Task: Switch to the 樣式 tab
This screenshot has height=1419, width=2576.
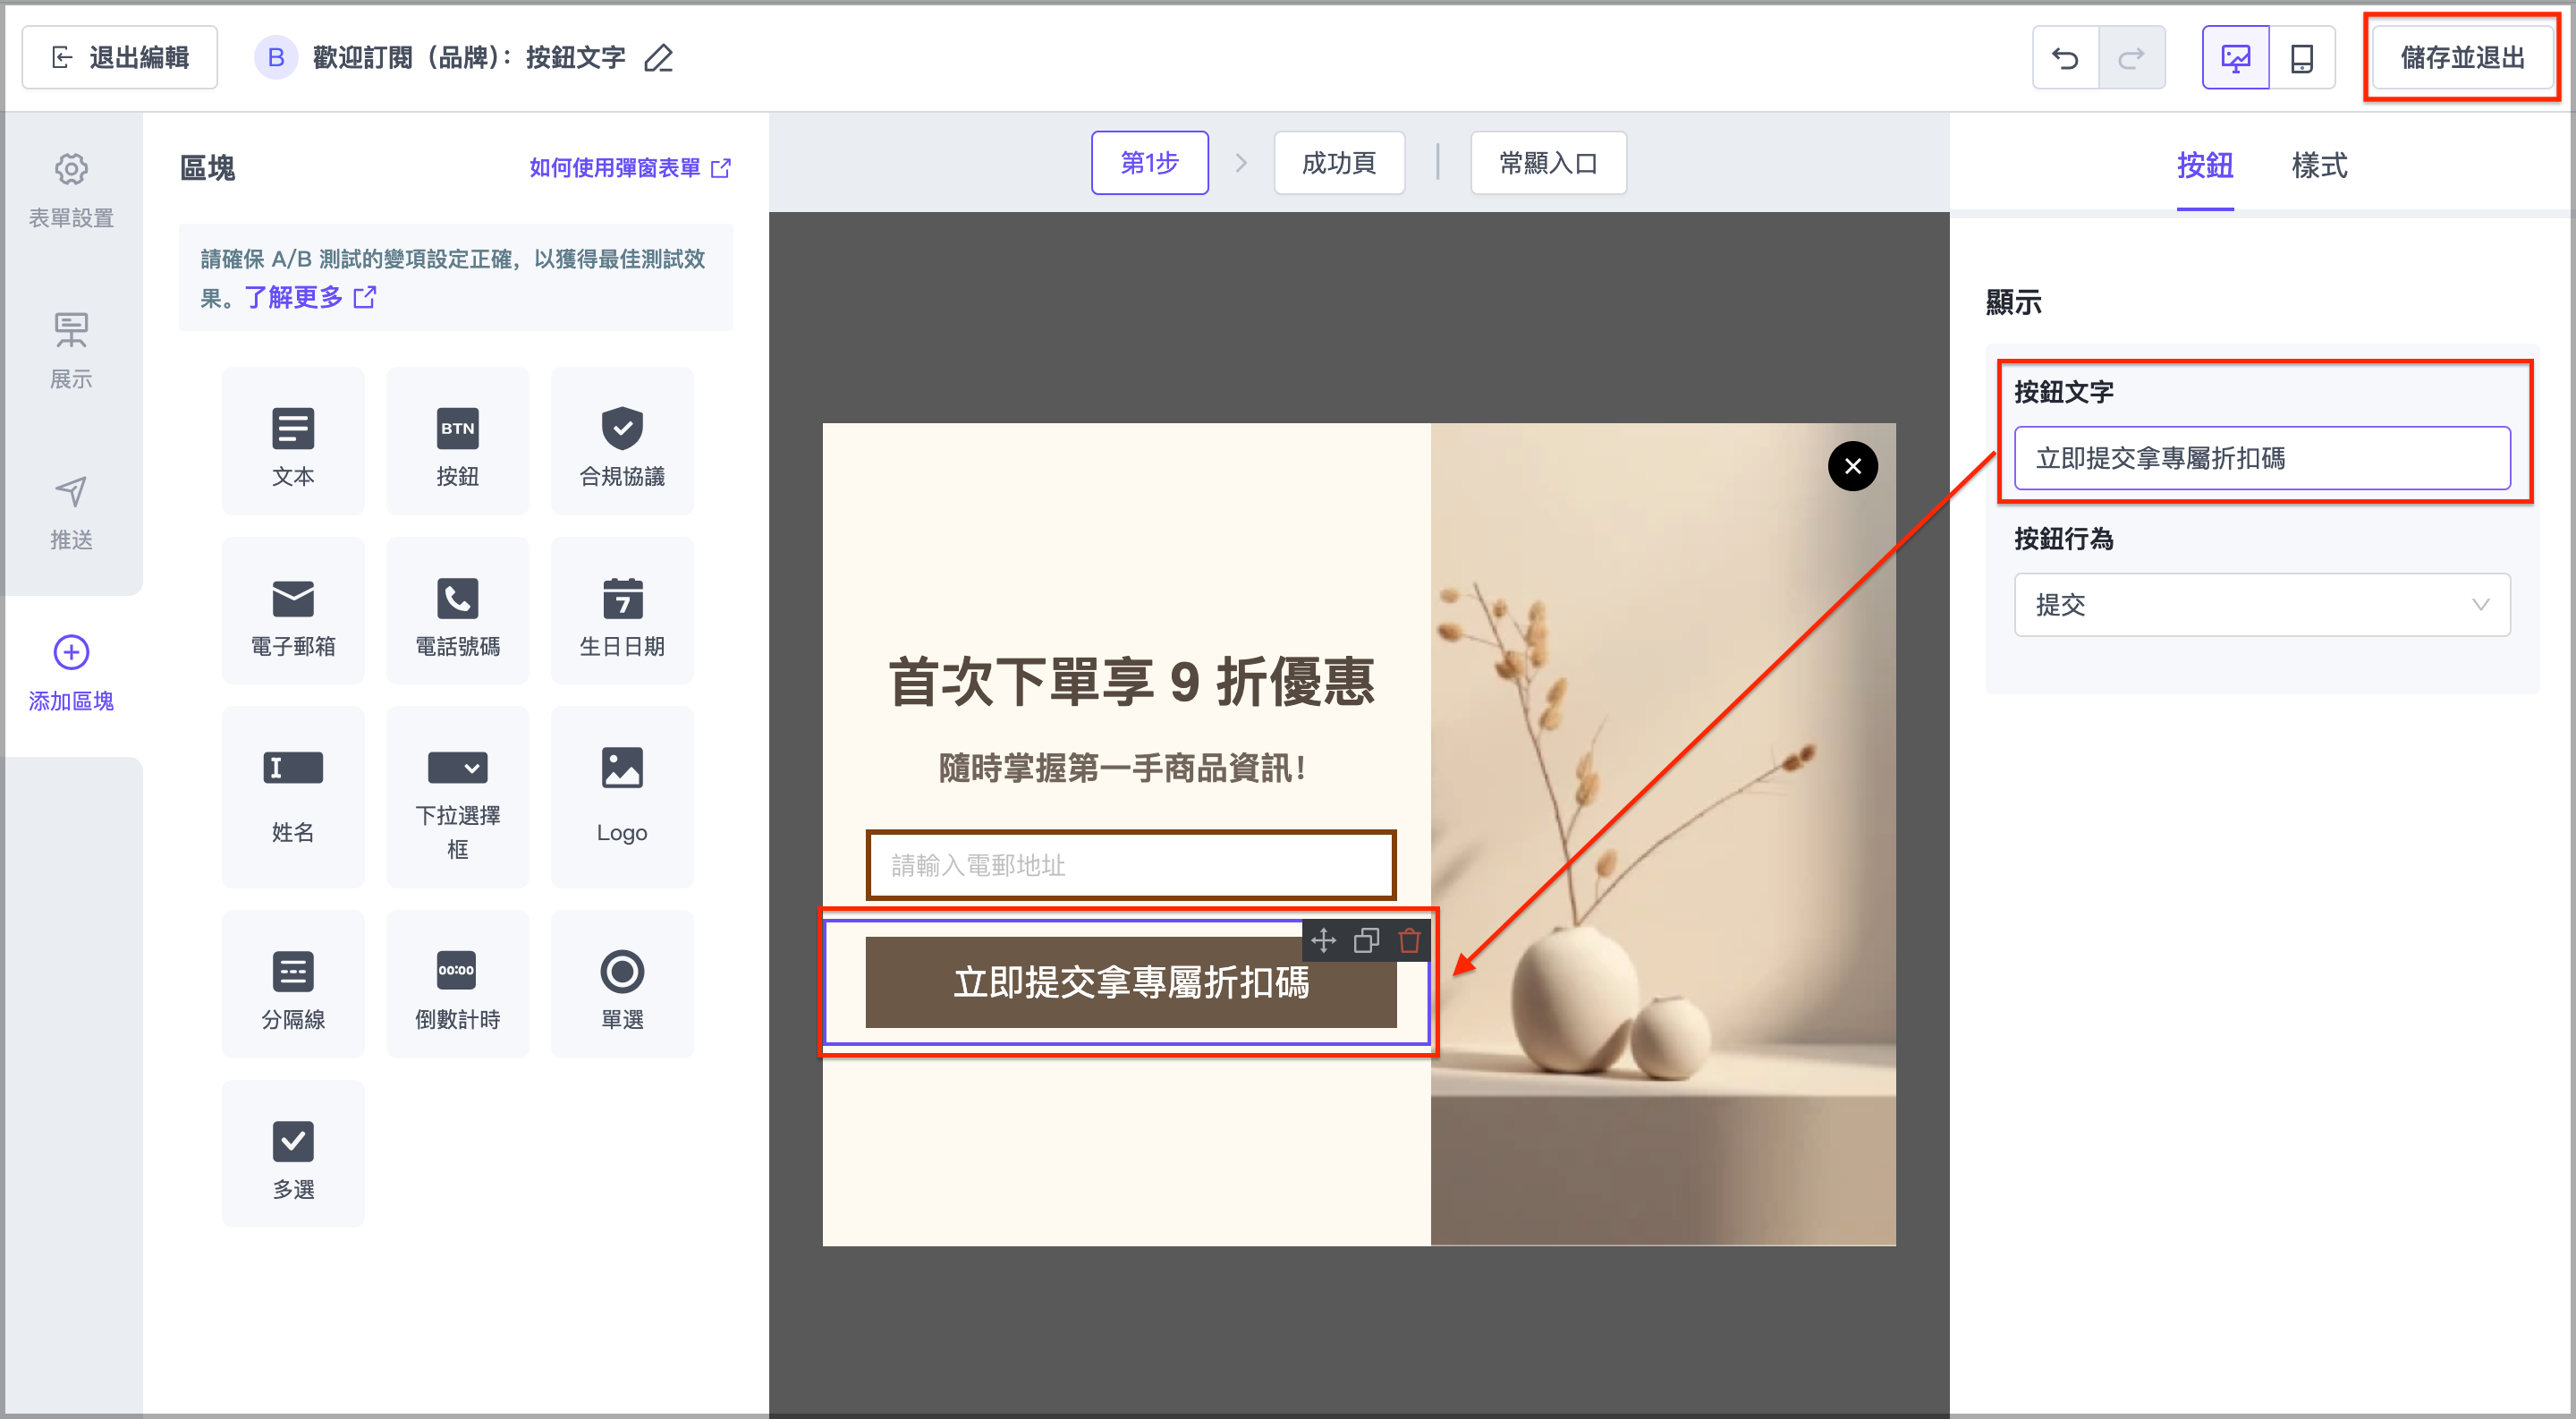Action: tap(2318, 165)
